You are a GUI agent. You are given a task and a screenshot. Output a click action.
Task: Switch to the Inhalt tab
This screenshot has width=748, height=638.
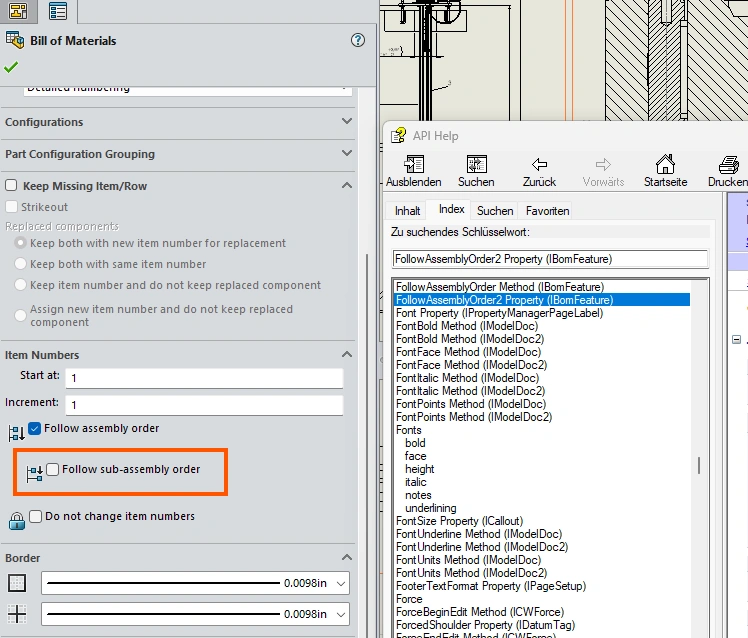coord(407,211)
